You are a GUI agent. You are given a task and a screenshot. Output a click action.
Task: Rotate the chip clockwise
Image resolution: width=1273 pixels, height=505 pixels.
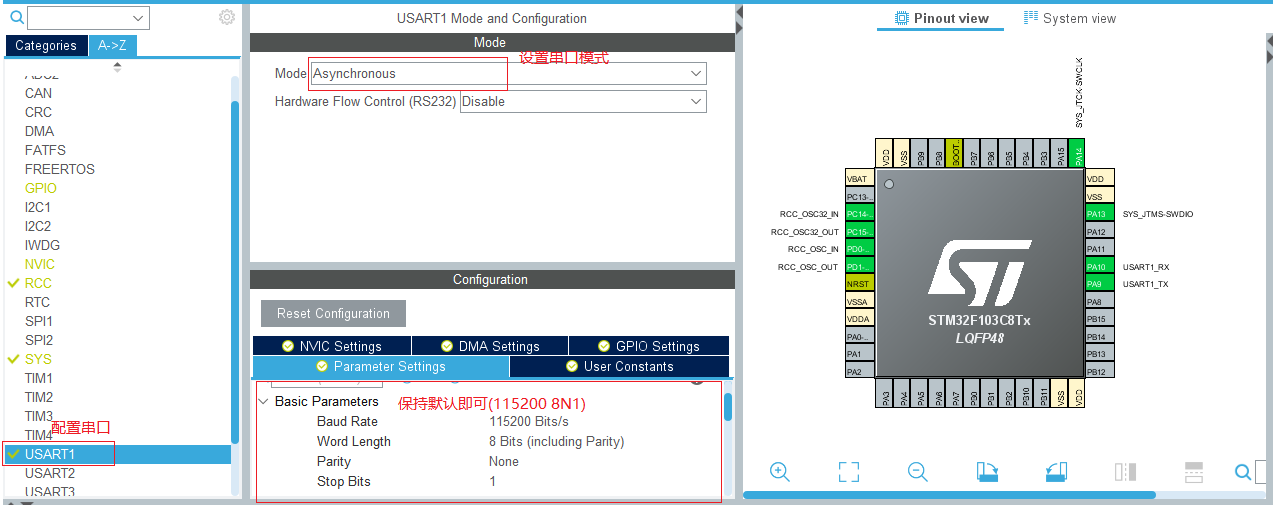[x=987, y=472]
